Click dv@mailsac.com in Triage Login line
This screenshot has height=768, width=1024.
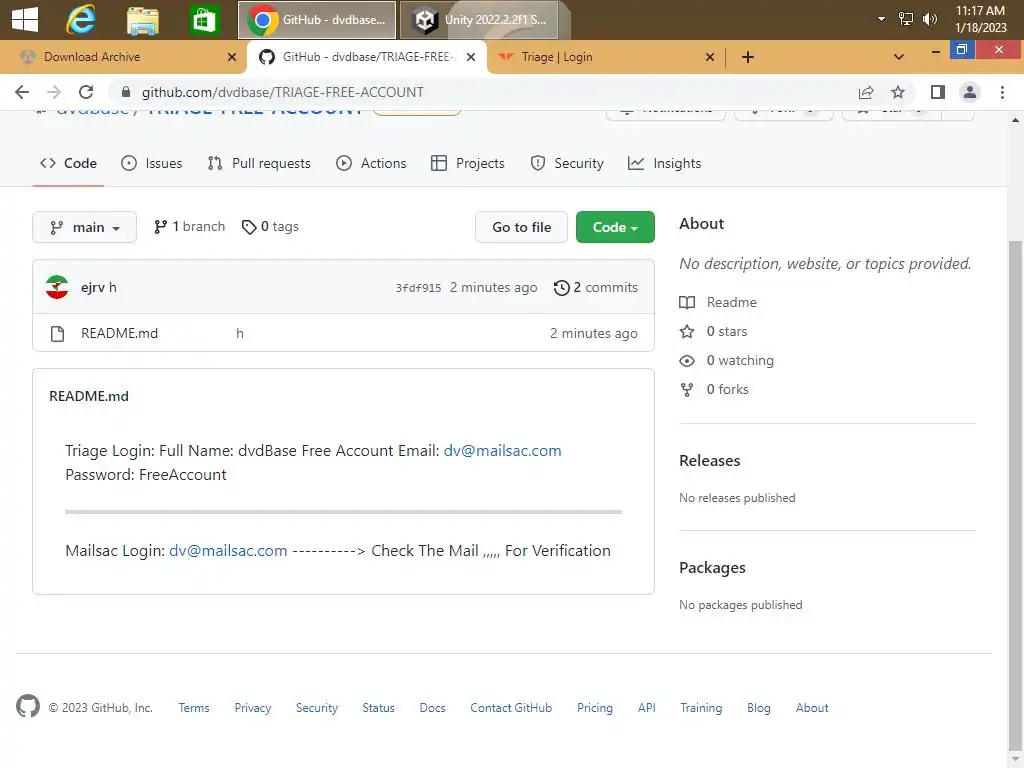[502, 451]
